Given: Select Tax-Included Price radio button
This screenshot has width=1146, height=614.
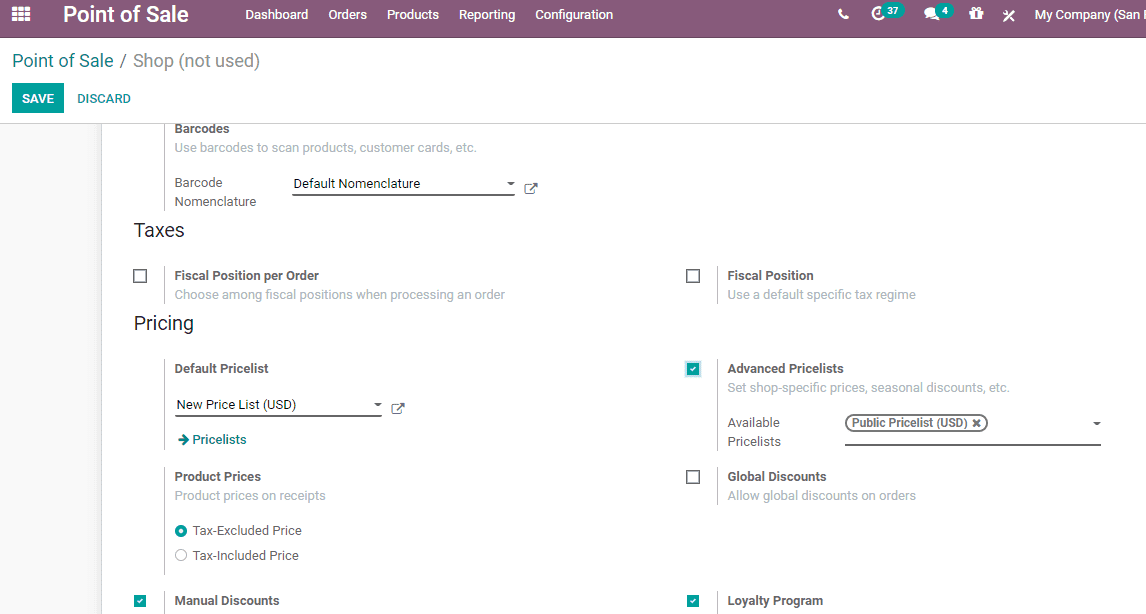Looking at the screenshot, I should (x=181, y=556).
